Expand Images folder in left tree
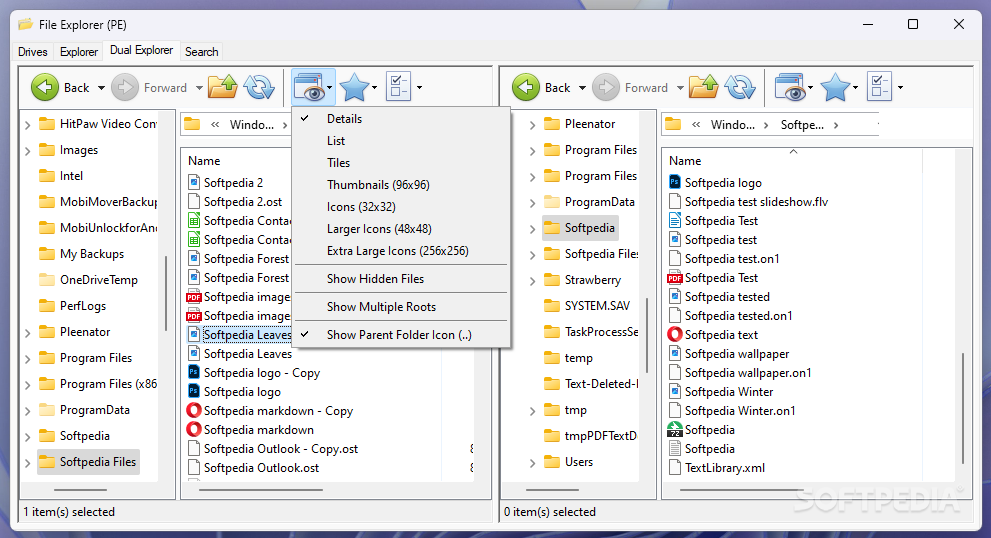Viewport: 991px width, 538px height. [27, 151]
